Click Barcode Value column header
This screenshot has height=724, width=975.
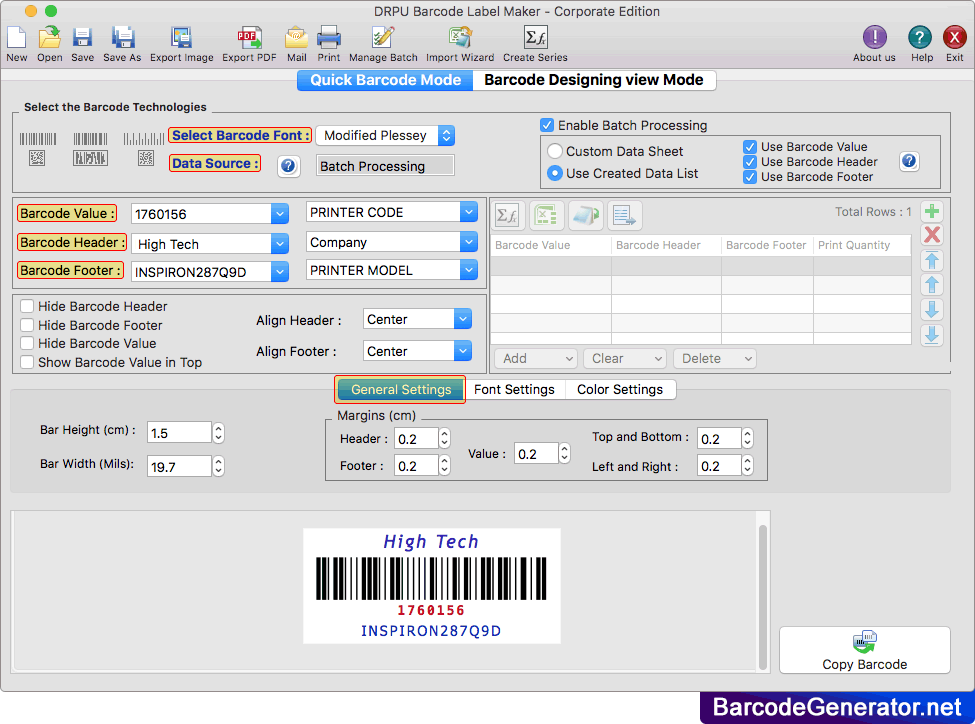551,245
